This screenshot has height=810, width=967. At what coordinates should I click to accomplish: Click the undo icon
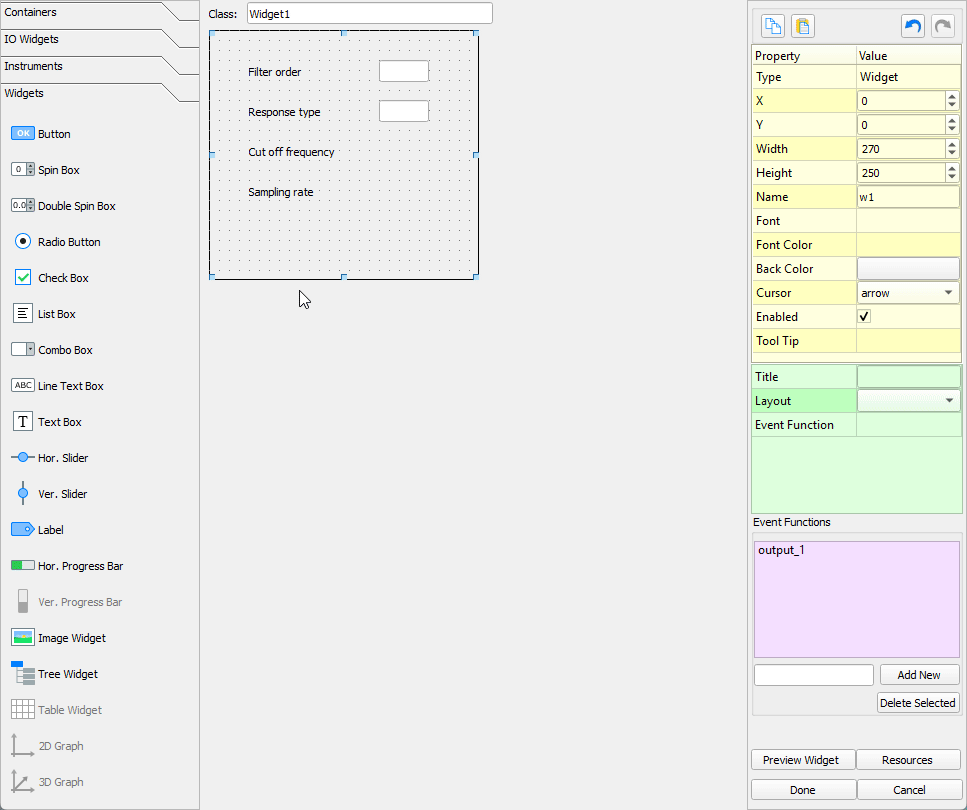click(912, 25)
